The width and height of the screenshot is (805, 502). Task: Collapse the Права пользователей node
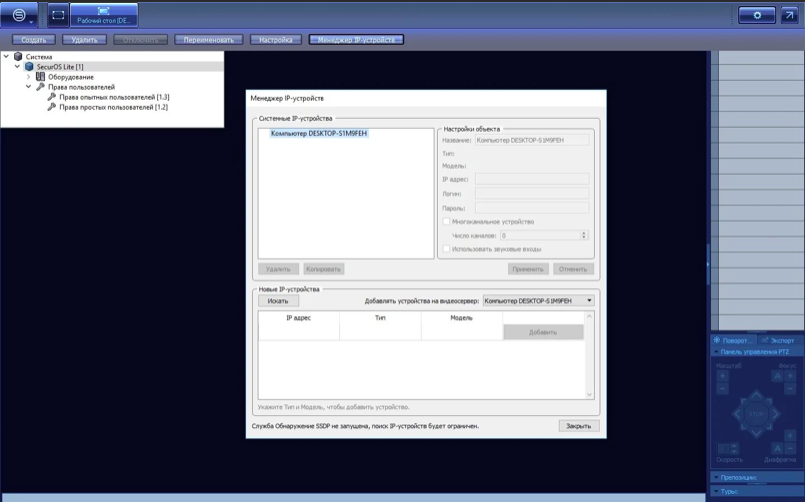[29, 87]
